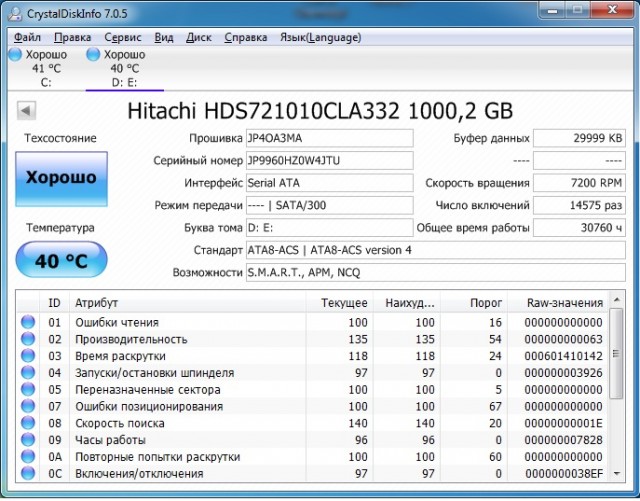The width and height of the screenshot is (640, 501).
Task: Click the Атрибут column header
Action: pos(187,303)
